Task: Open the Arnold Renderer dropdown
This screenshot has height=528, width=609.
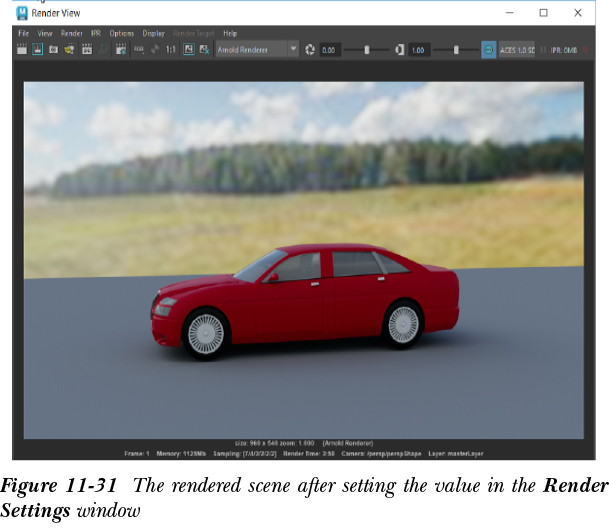Action: pos(257,49)
